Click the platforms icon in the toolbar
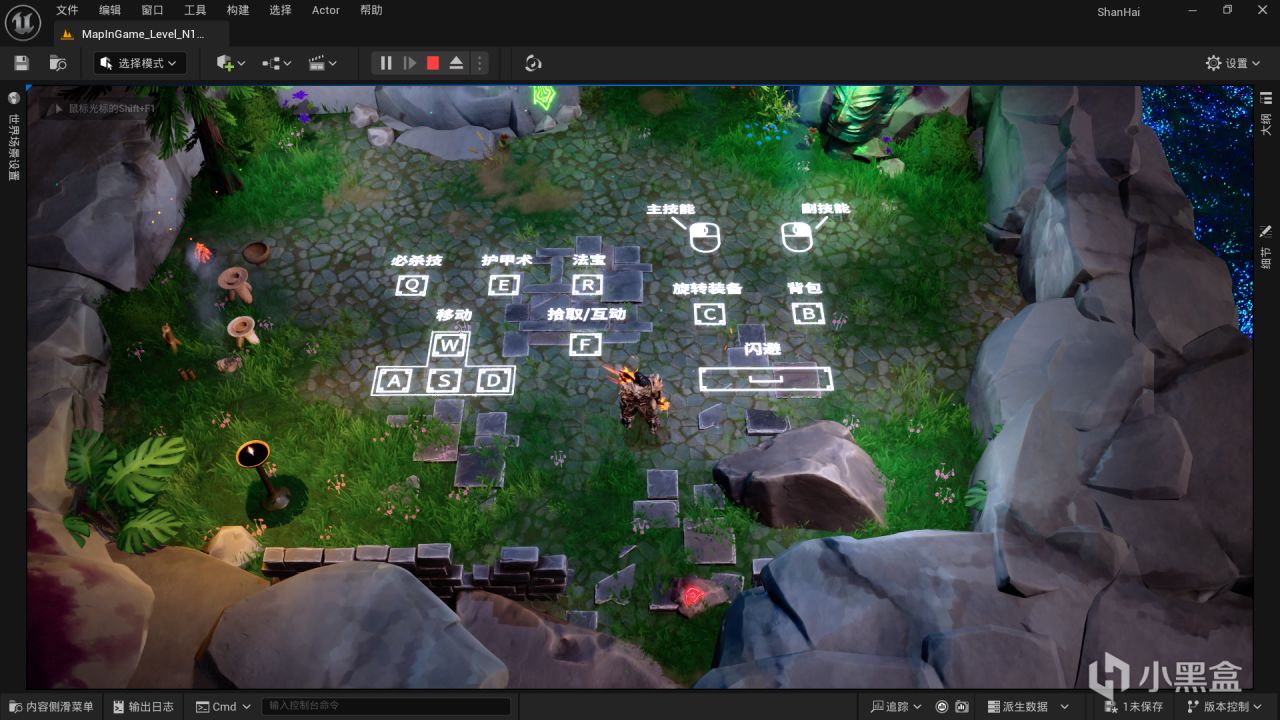 (533, 63)
